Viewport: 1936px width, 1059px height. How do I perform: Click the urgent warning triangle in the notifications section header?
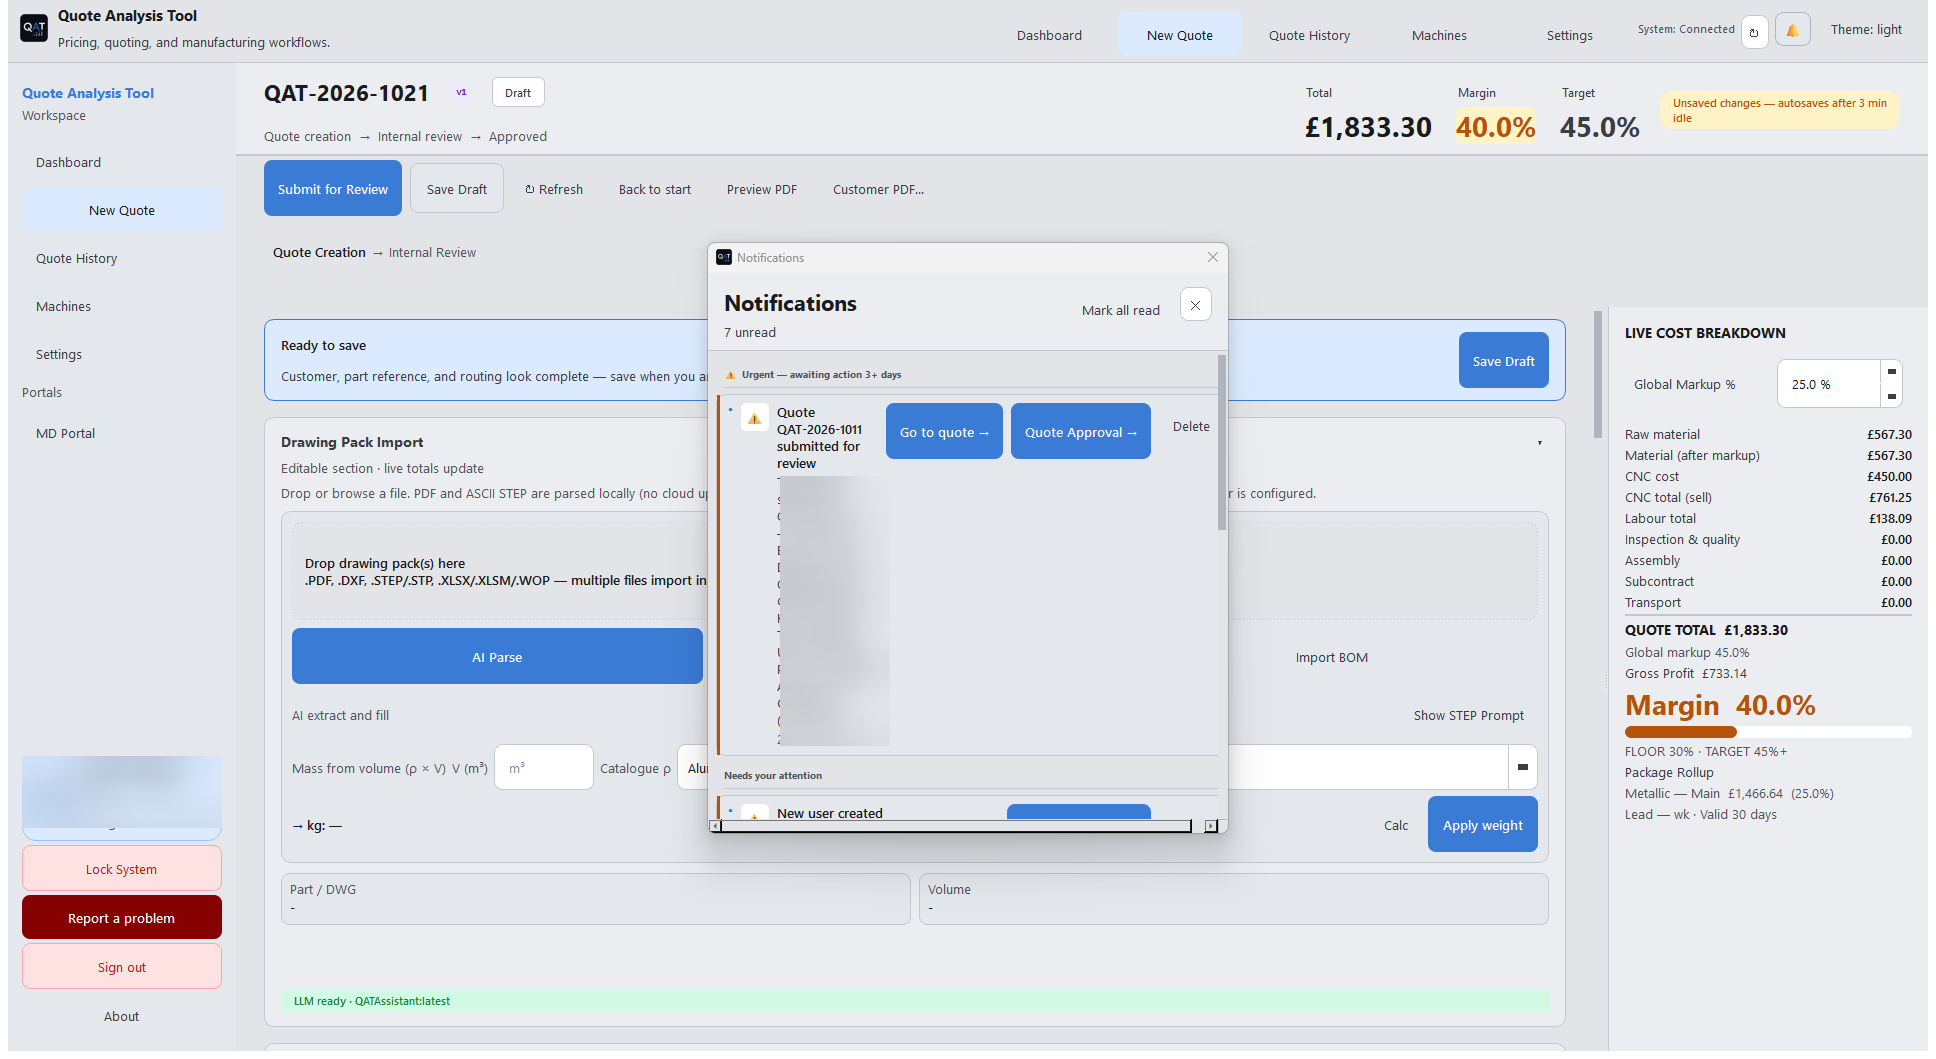pyautogui.click(x=731, y=375)
